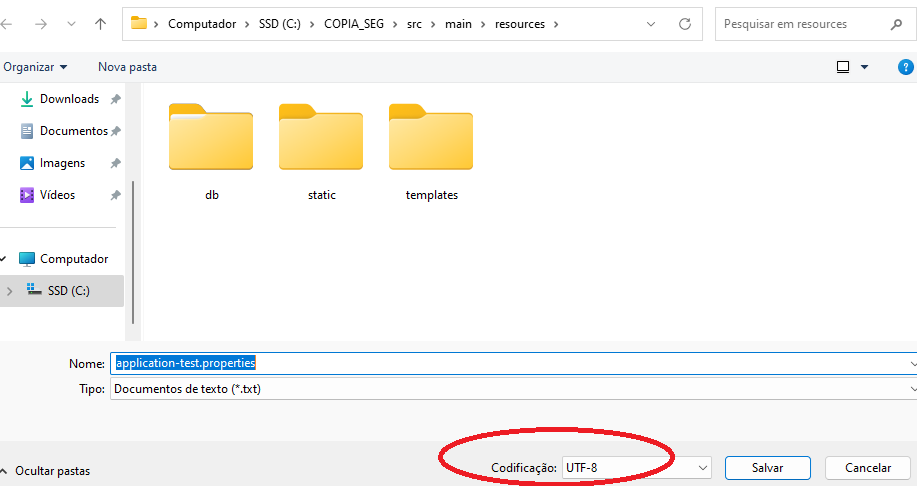
Task: Change the view layout icon
Action: (843, 67)
